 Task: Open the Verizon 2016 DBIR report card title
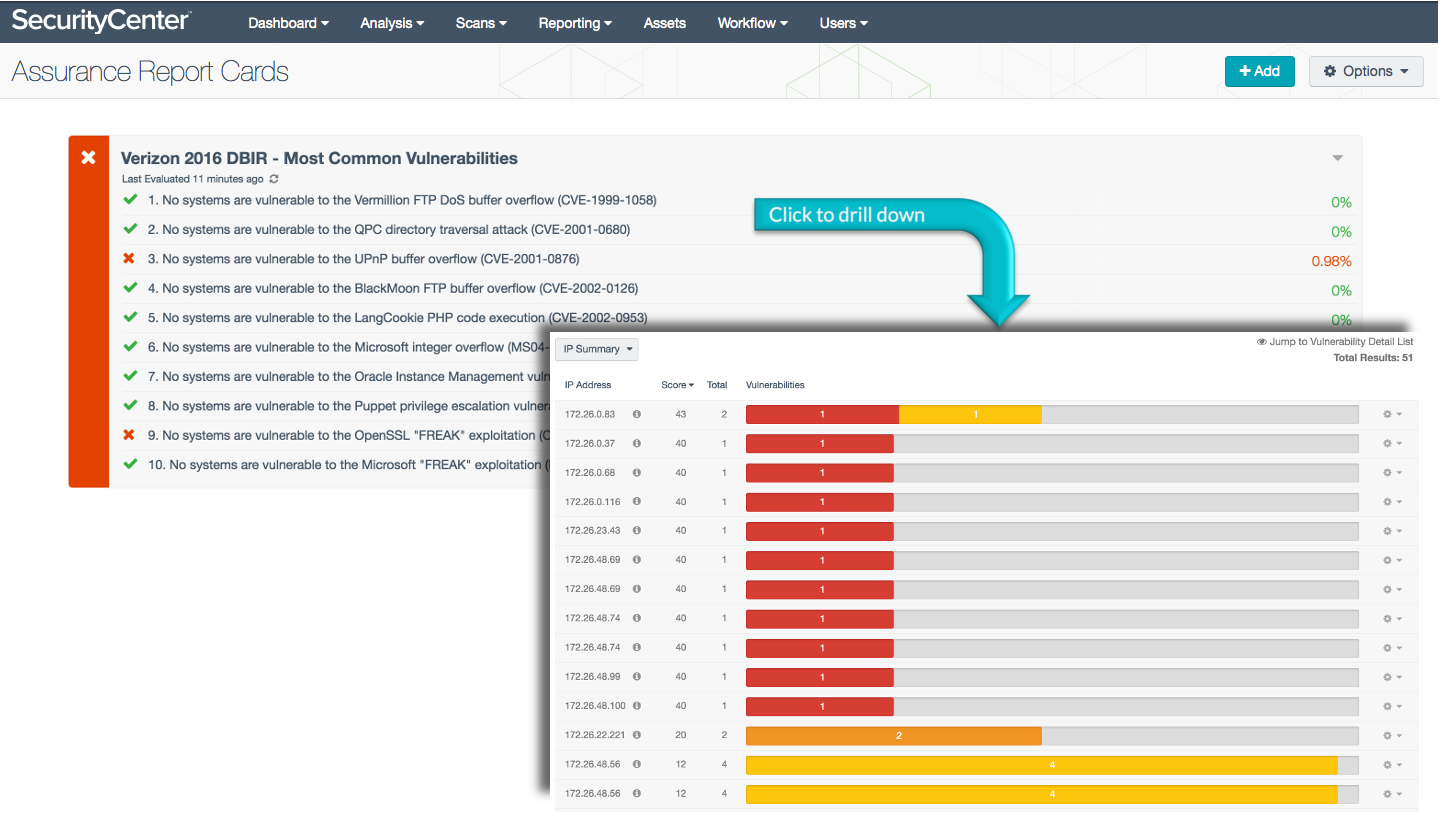[x=319, y=158]
